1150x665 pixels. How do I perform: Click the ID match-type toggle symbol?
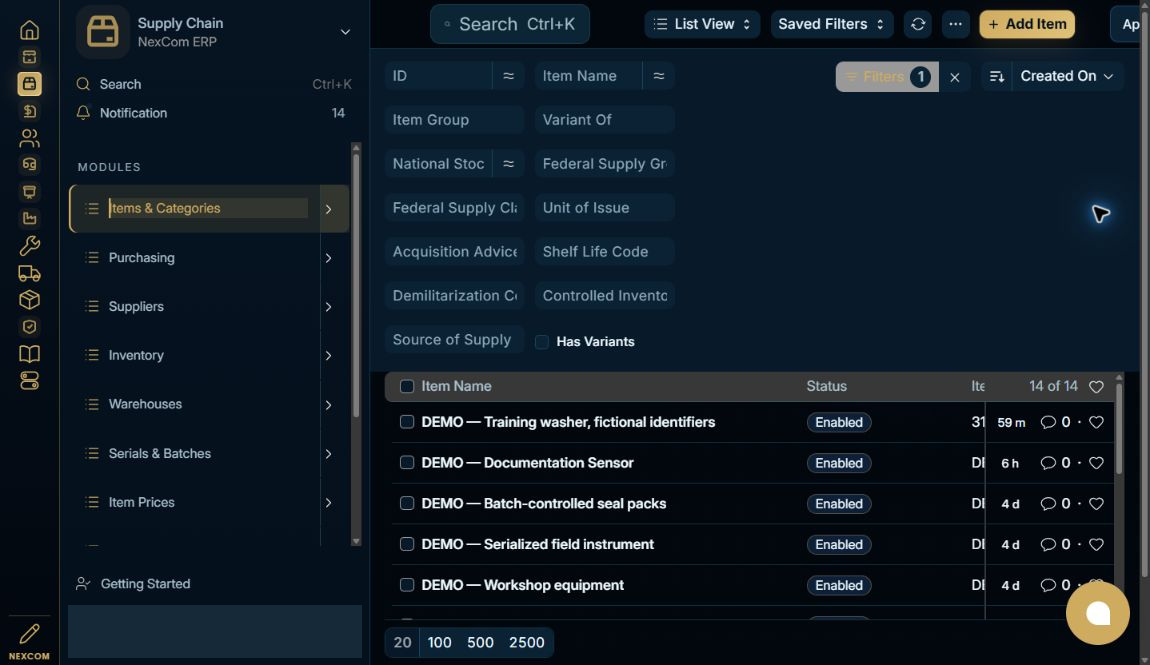[x=508, y=76]
